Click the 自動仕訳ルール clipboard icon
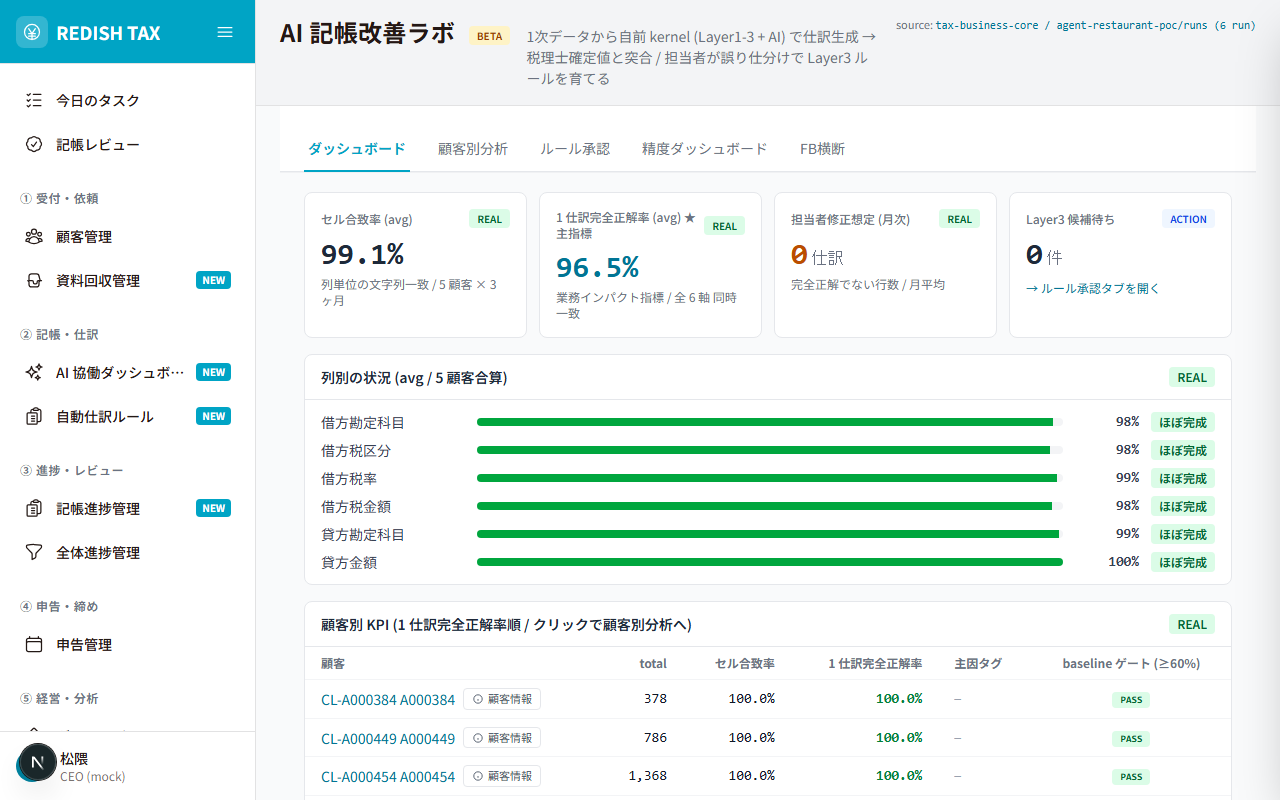1280x800 pixels. point(34,416)
